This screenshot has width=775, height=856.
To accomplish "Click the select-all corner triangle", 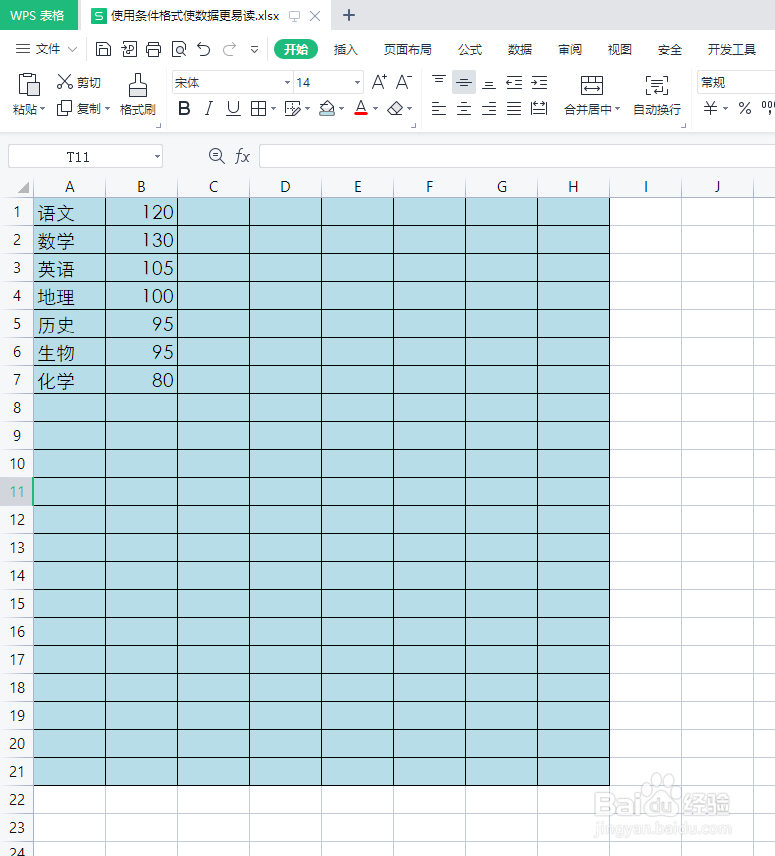I will coord(22,187).
